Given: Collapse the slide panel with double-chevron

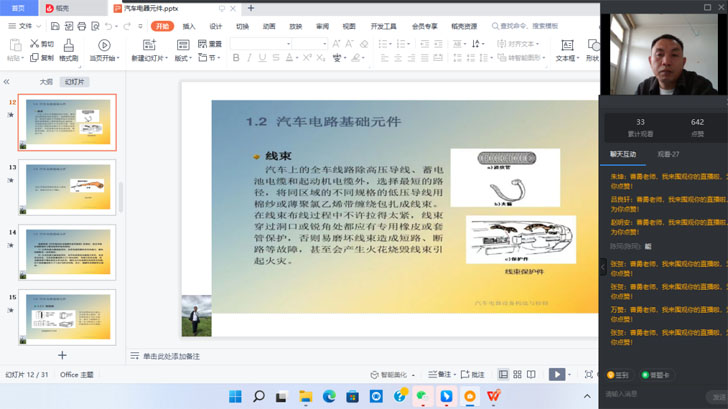Looking at the screenshot, I should coord(7,82).
